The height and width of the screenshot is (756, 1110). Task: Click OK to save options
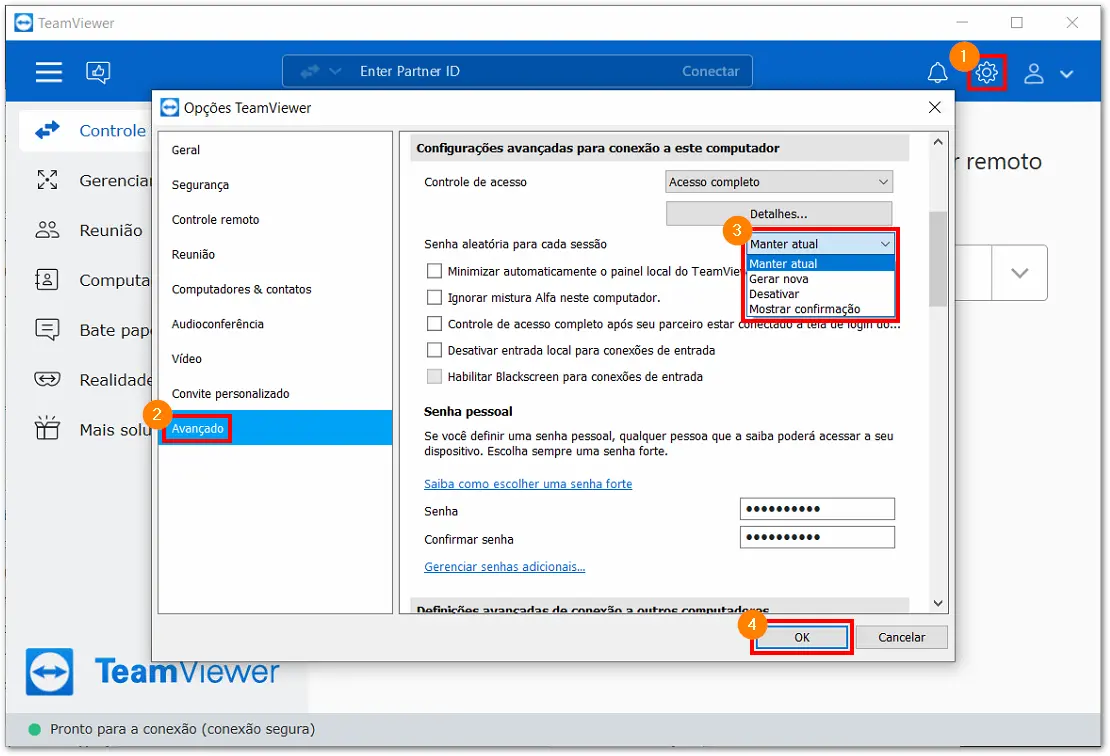[801, 637]
